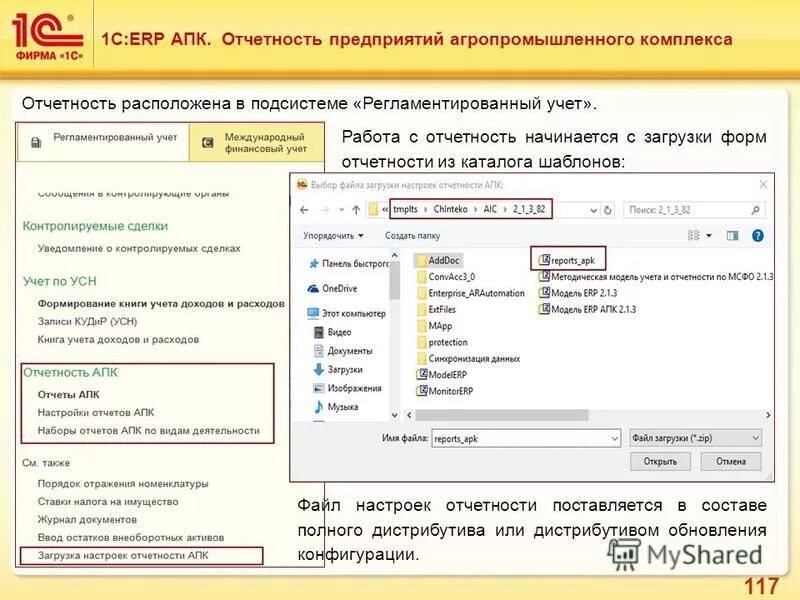Click the horizontal scrollbar of file list

point(502,415)
